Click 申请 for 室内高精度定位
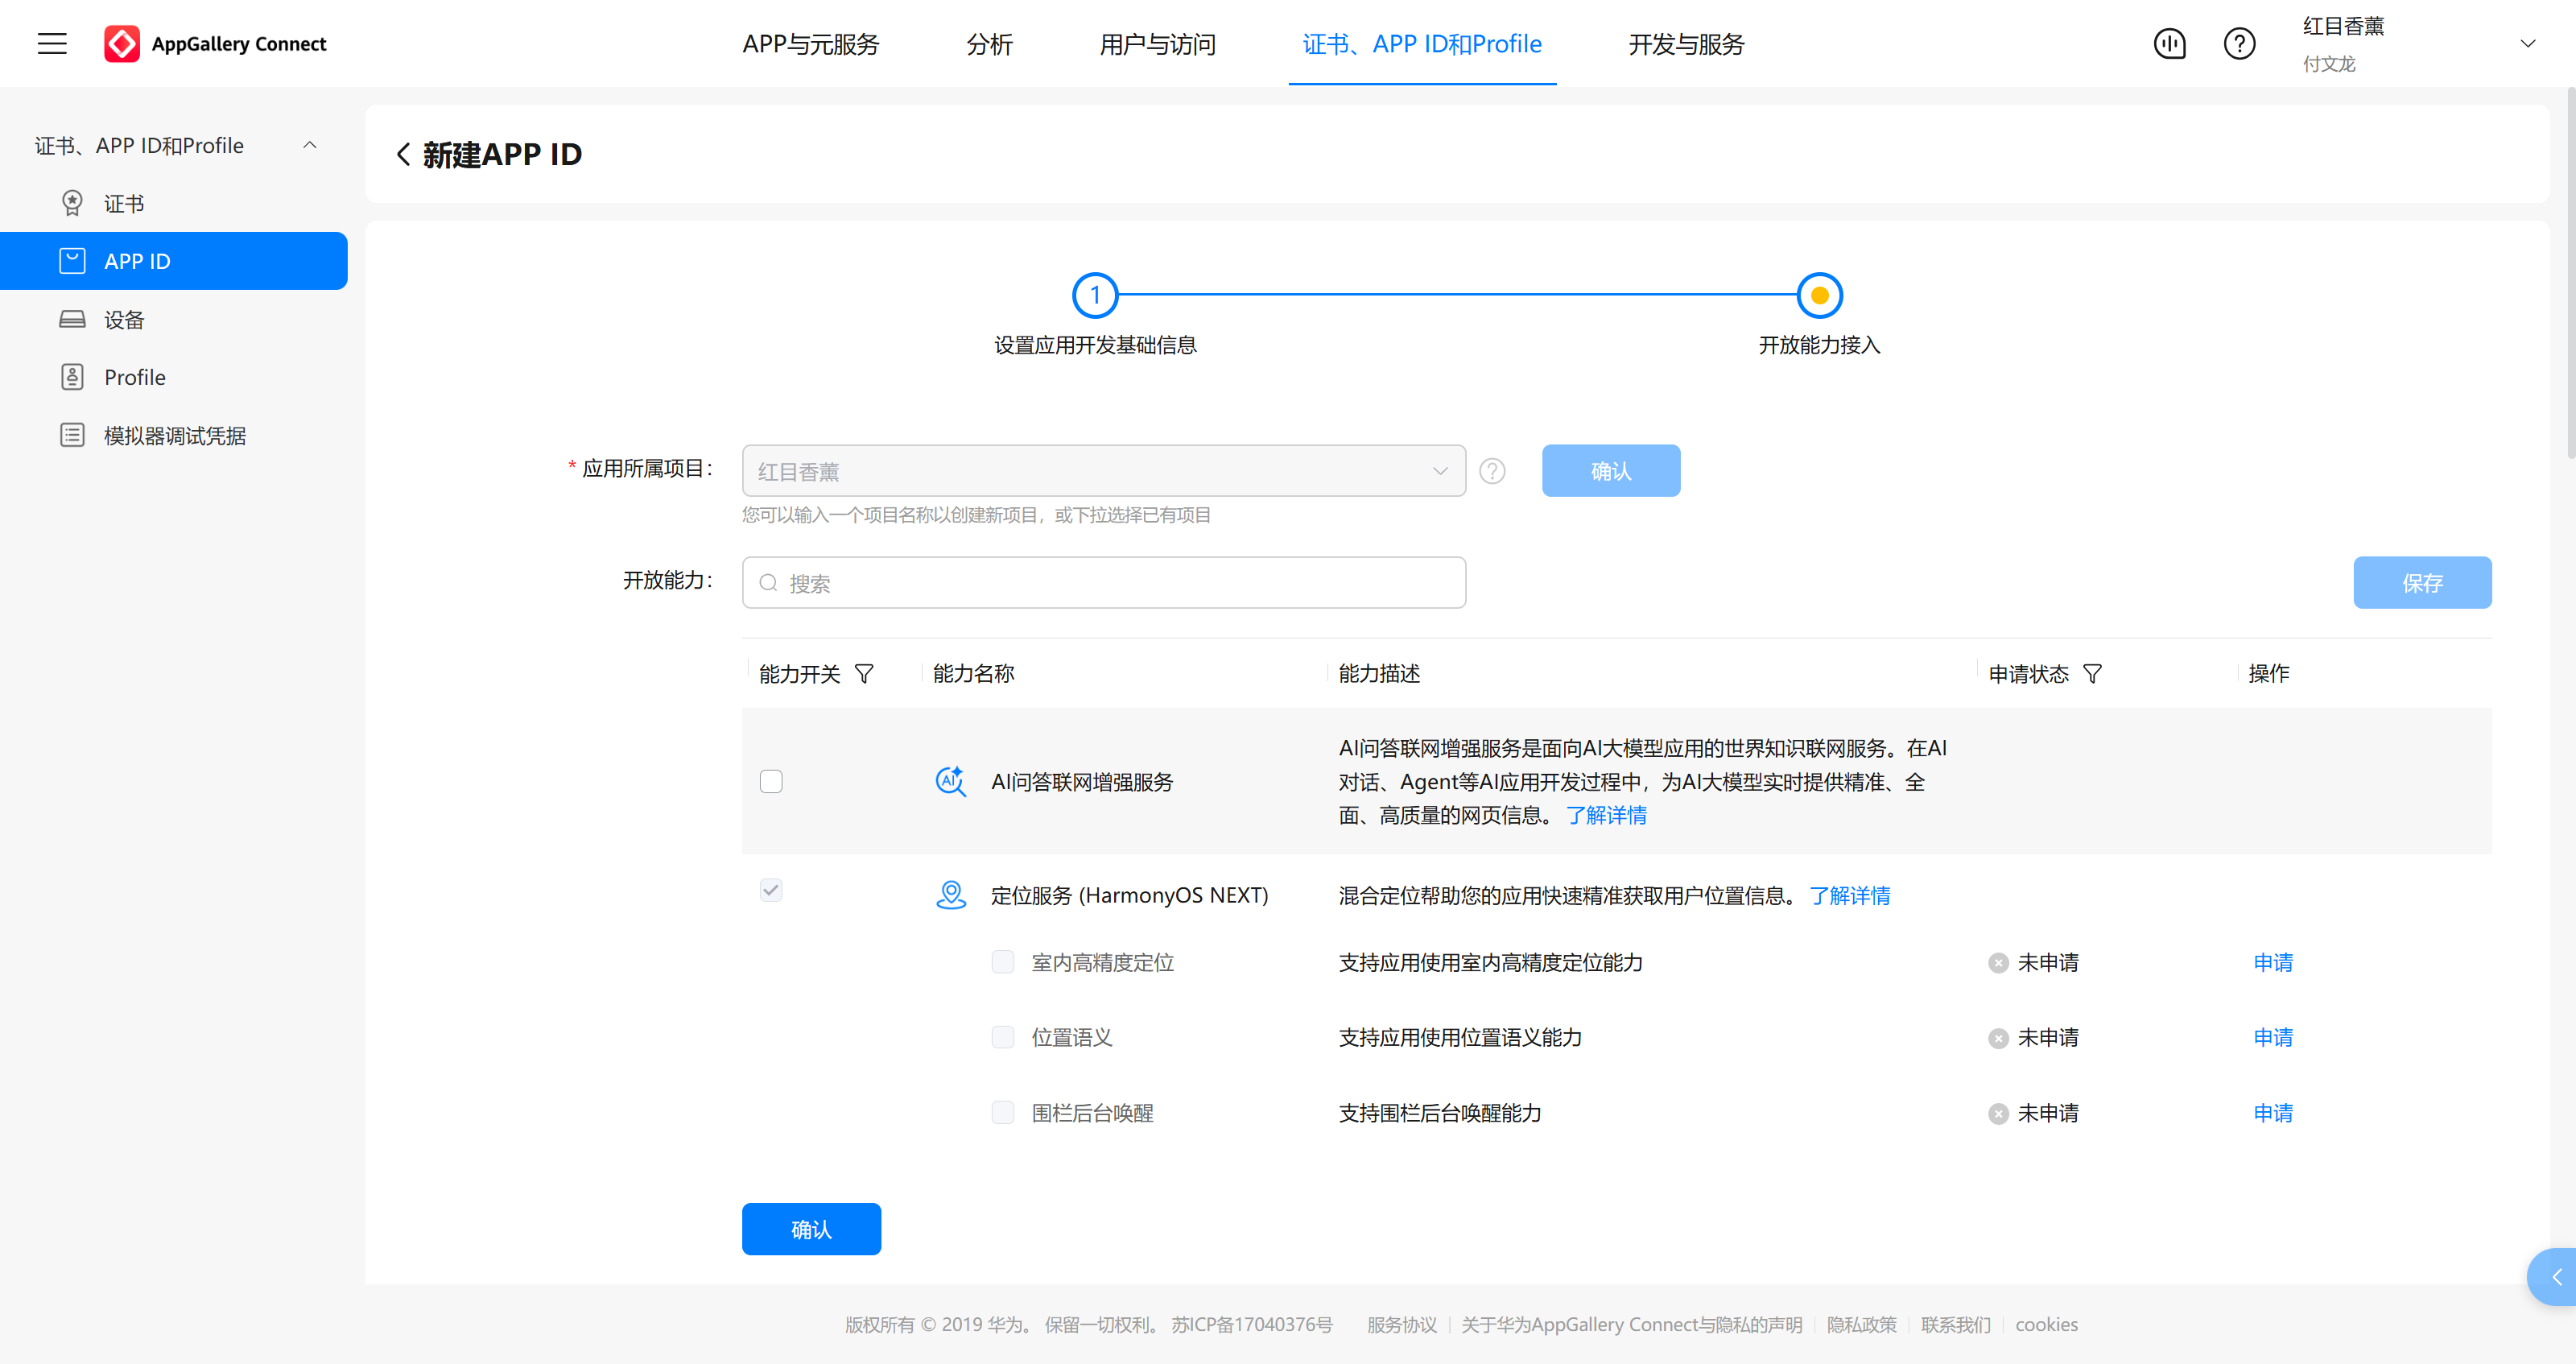This screenshot has height=1364, width=2576. tap(2273, 962)
